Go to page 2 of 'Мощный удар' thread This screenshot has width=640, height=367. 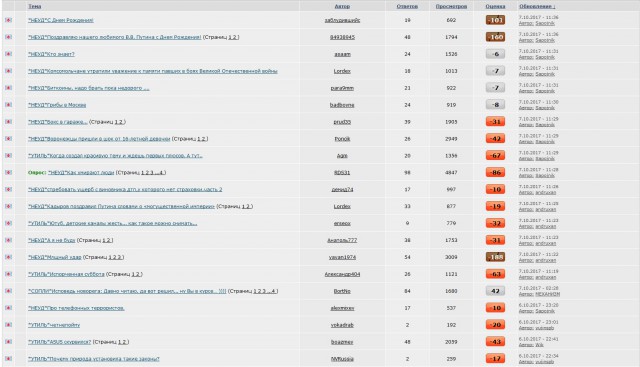pos(115,257)
